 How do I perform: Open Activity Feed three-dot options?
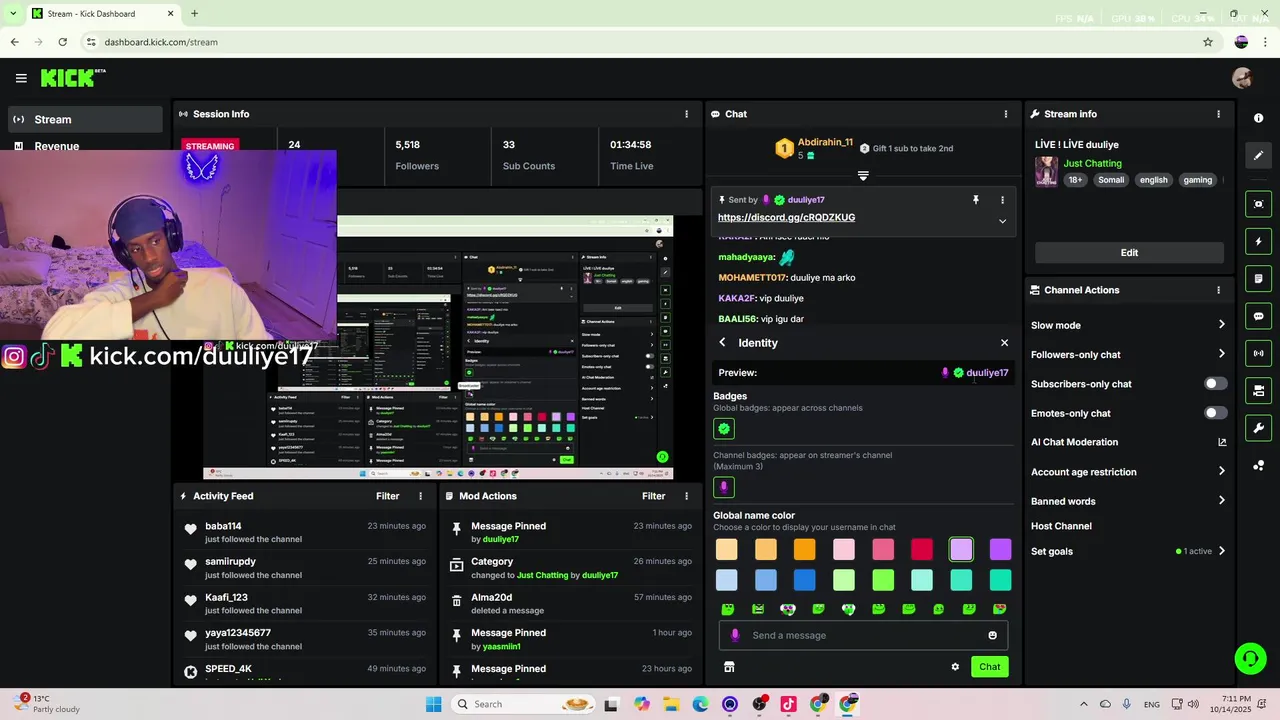click(420, 496)
